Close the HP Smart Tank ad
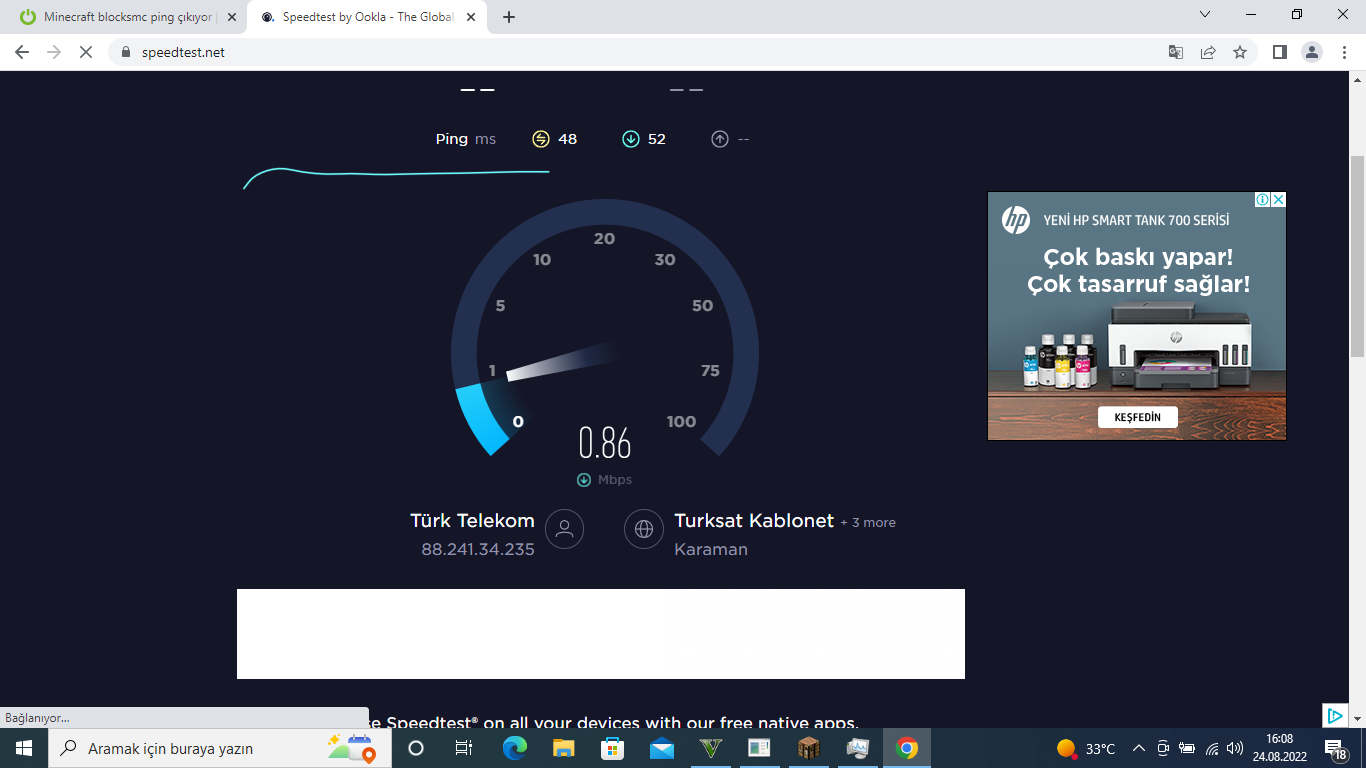1366x768 pixels. click(x=1278, y=200)
